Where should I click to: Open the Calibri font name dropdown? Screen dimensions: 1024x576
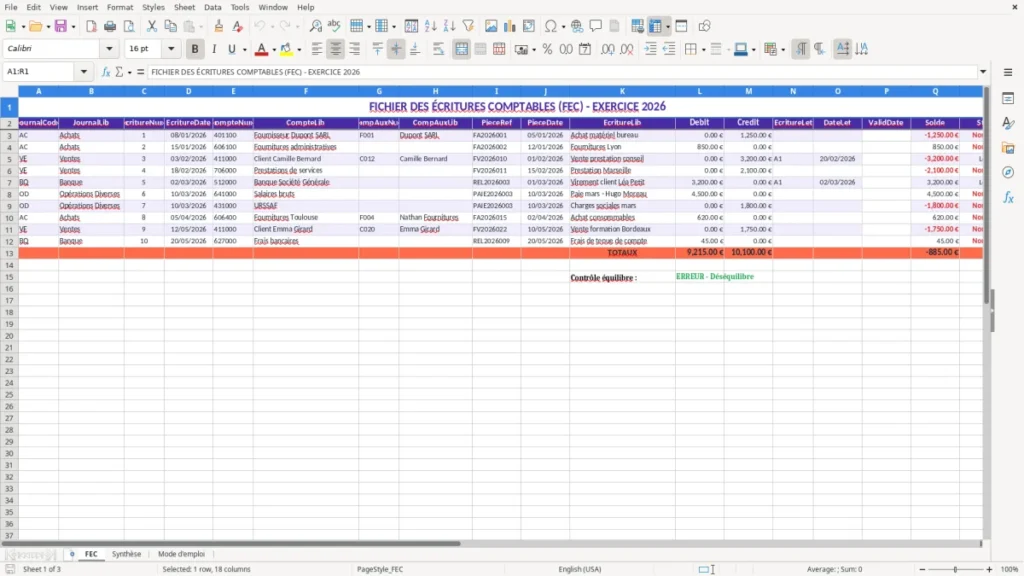[x=109, y=49]
